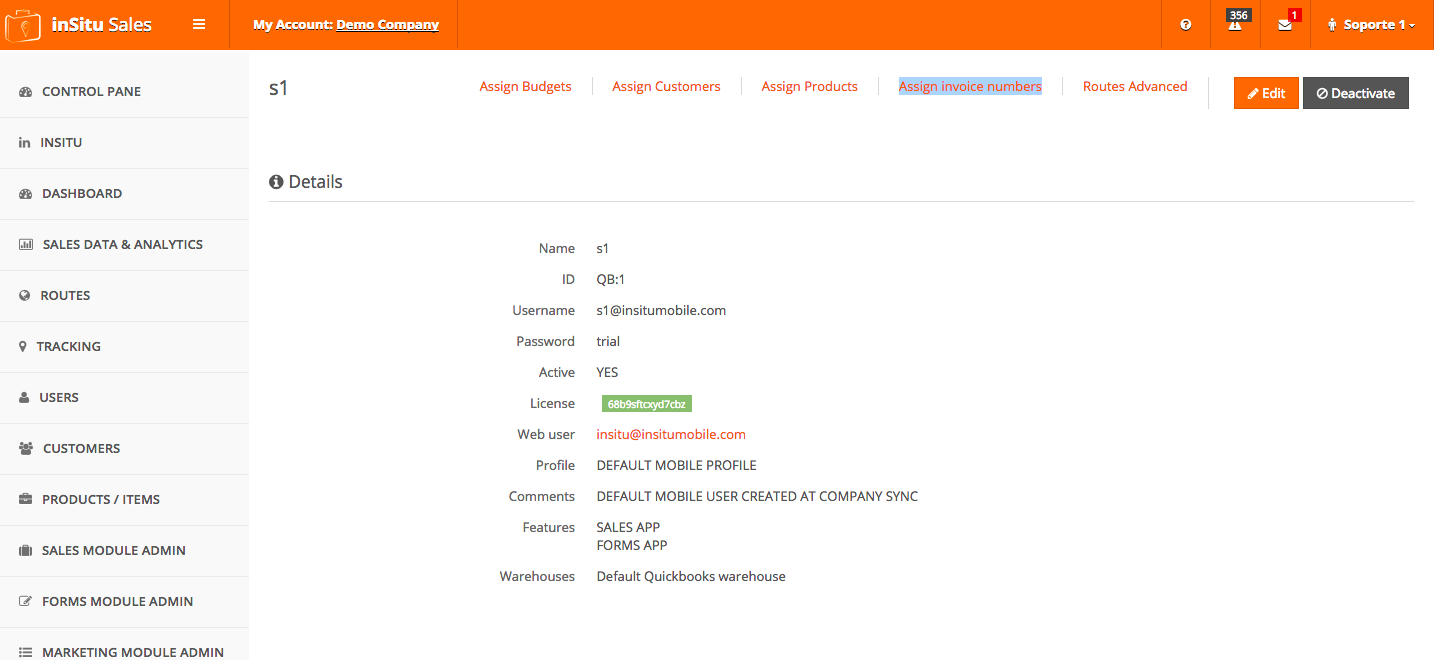Go to Assign Customers
Image resolution: width=1434 pixels, height=660 pixels.
click(x=666, y=87)
